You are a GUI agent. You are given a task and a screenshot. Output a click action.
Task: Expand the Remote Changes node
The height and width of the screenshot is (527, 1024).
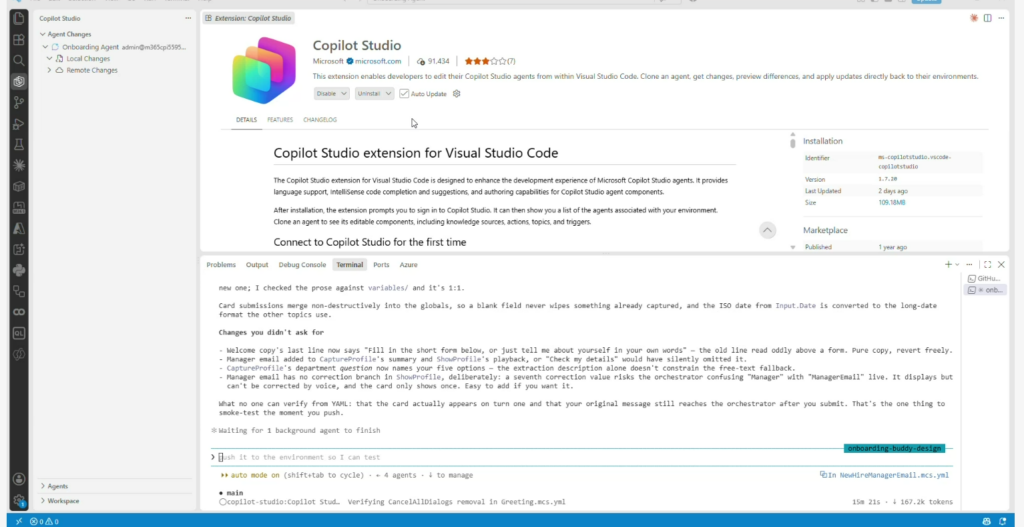pos(50,70)
